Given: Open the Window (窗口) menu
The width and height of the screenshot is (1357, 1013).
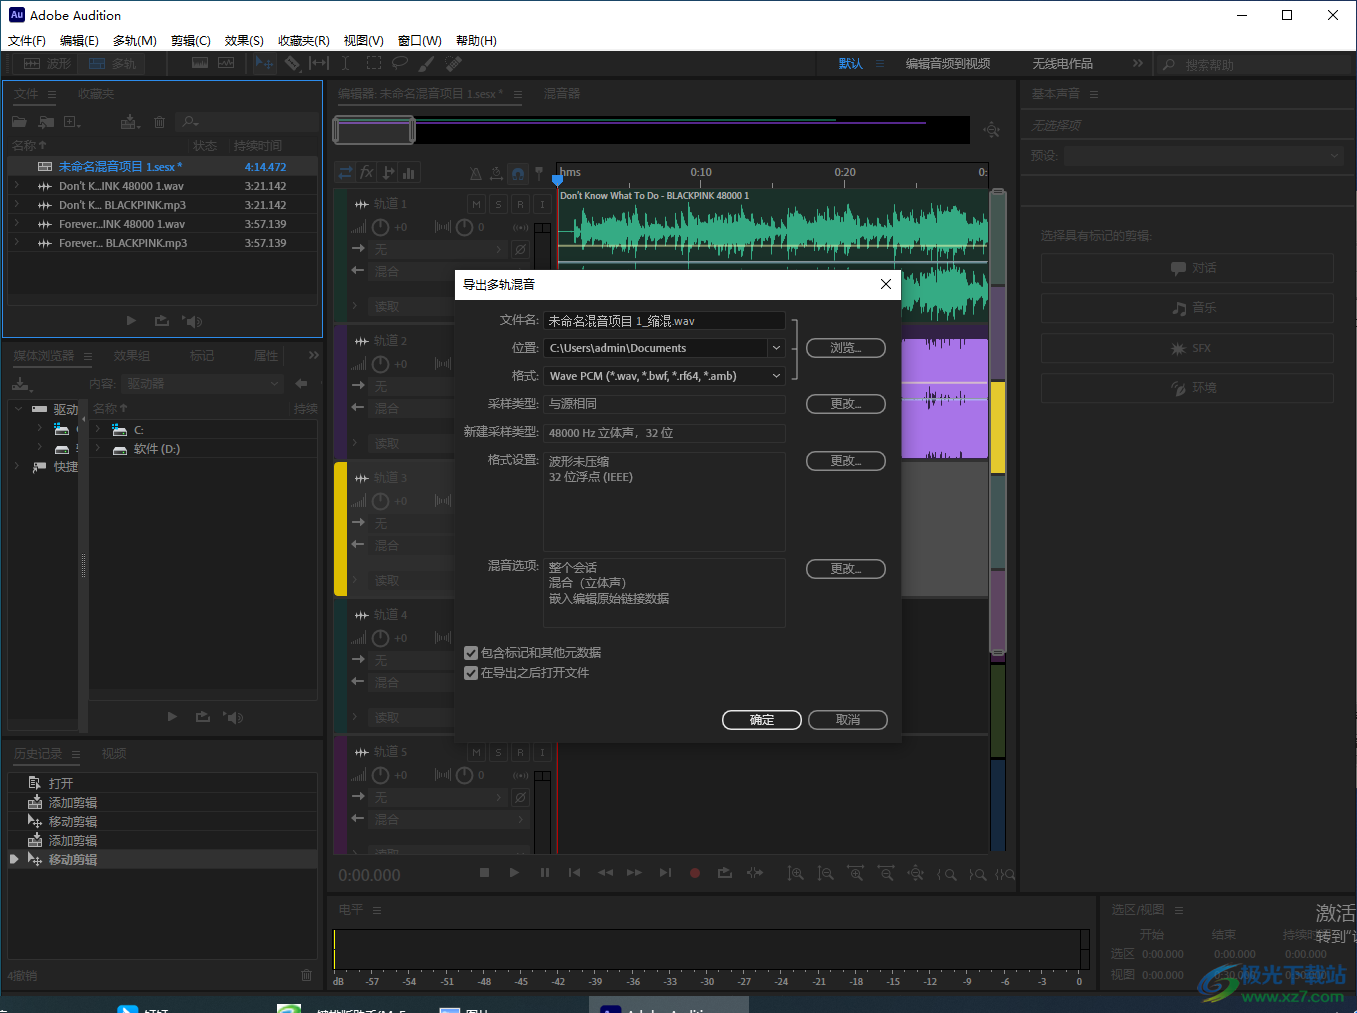Looking at the screenshot, I should (420, 41).
